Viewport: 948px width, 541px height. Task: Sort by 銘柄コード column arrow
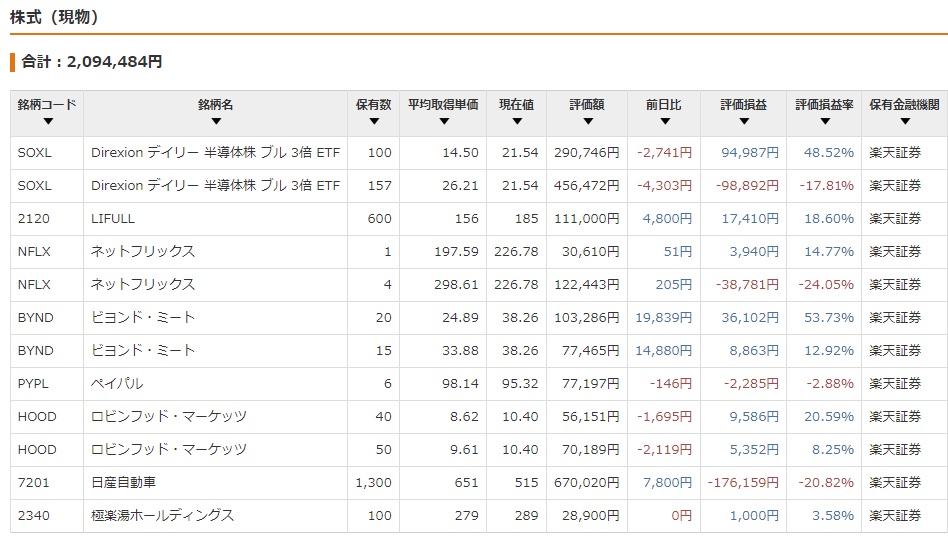tap(48, 121)
